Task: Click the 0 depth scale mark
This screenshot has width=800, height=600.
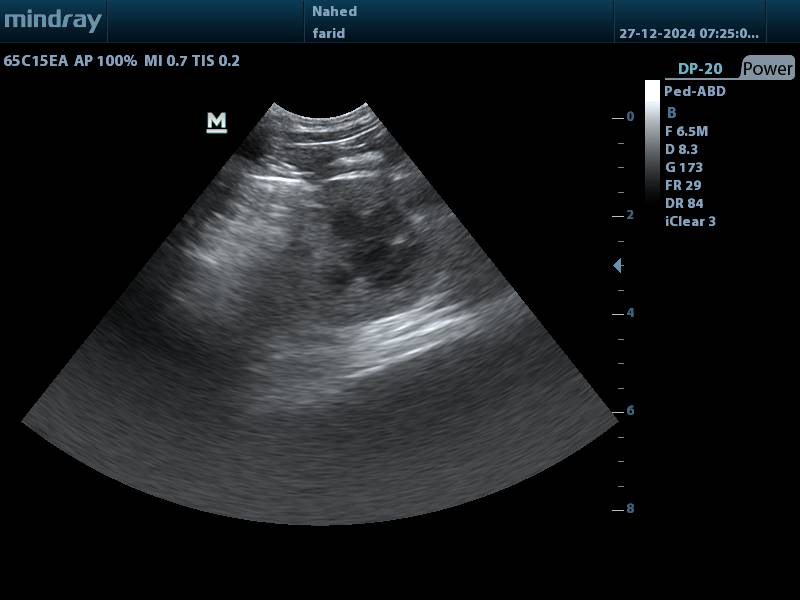Action: click(630, 117)
